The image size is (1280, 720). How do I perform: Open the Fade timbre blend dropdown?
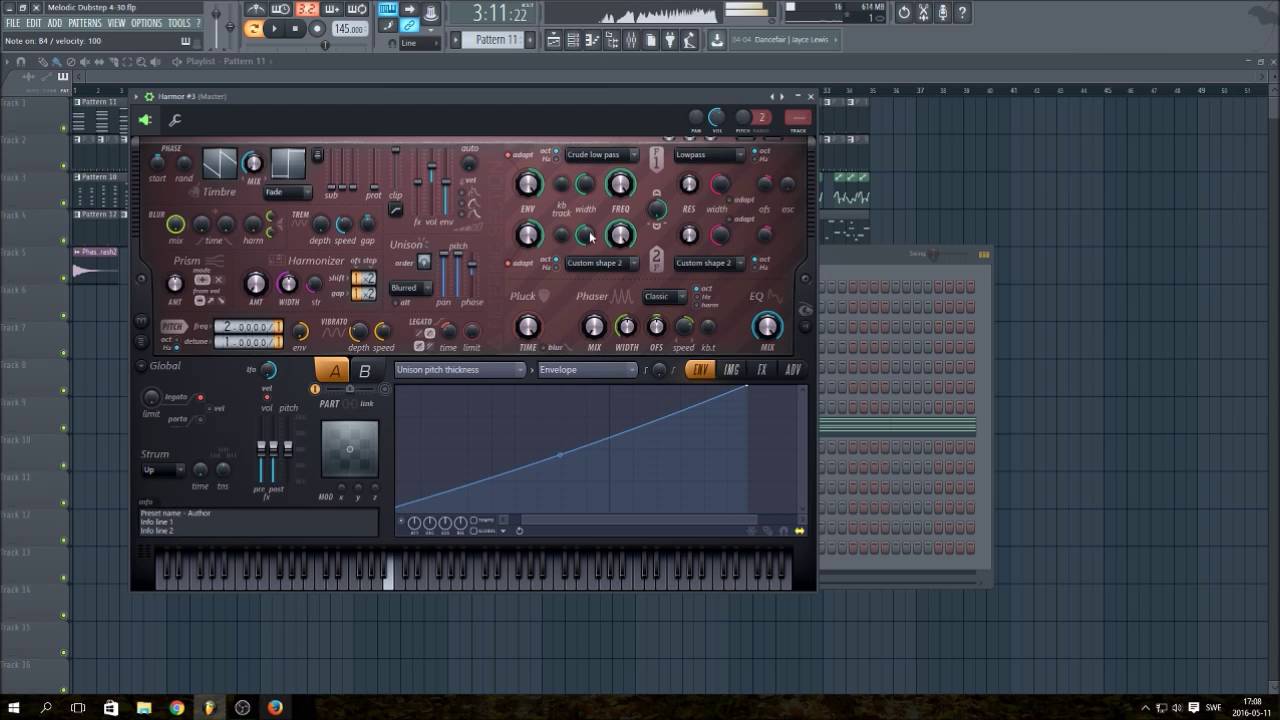pos(288,192)
